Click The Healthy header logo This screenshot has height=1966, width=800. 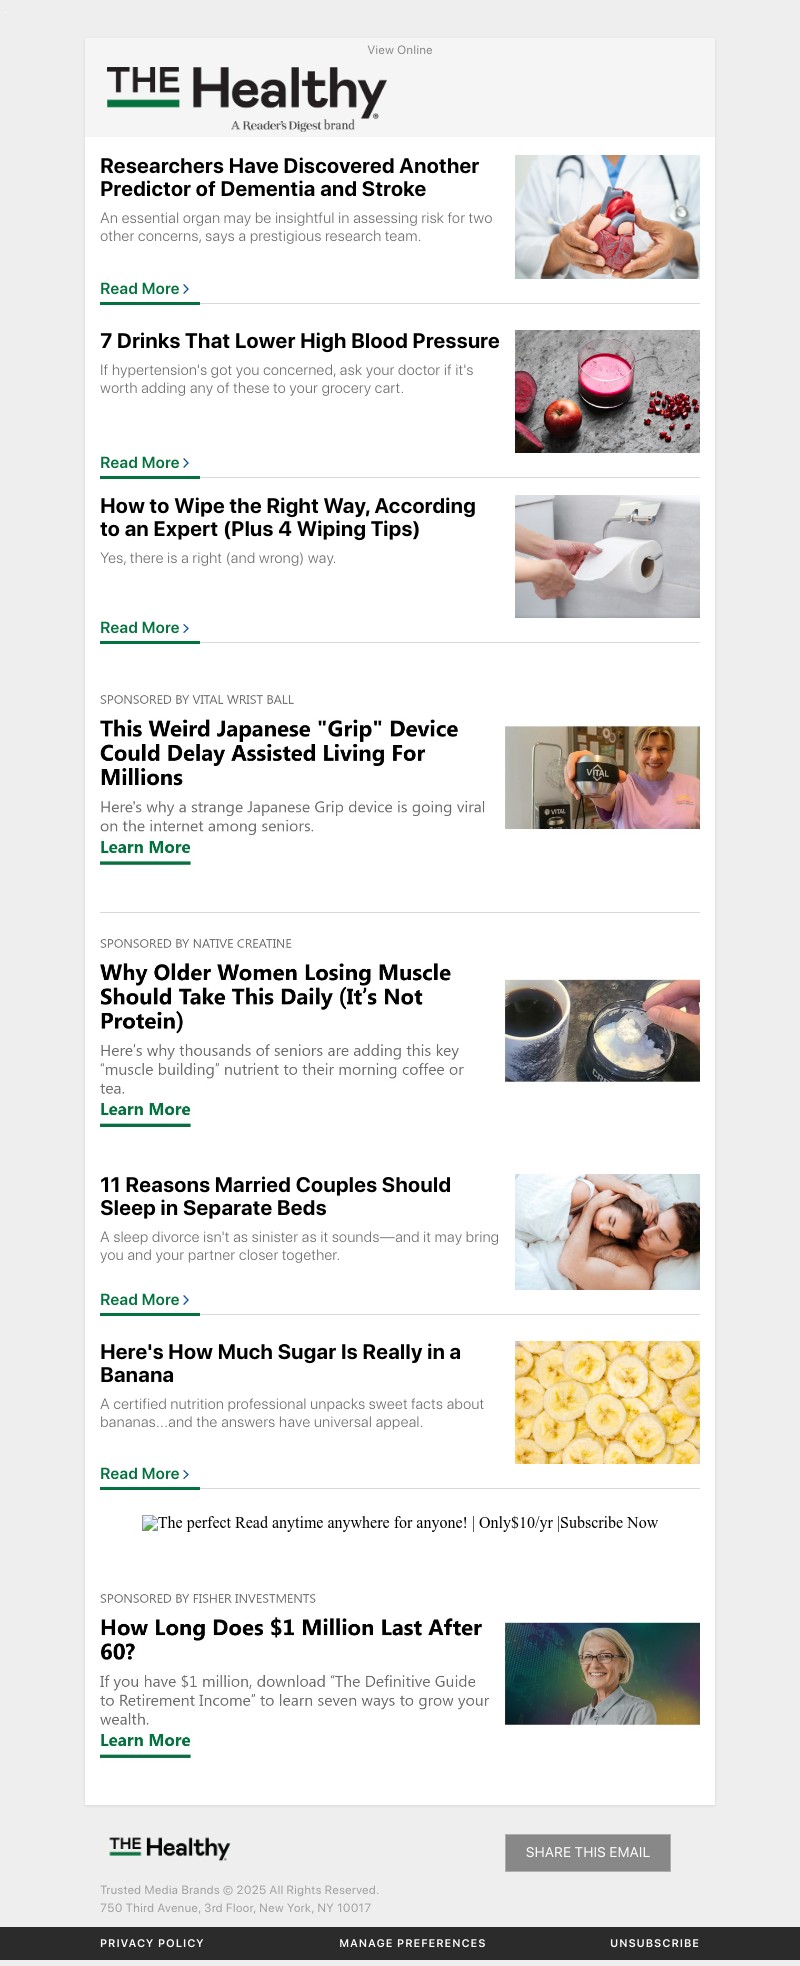pos(246,97)
